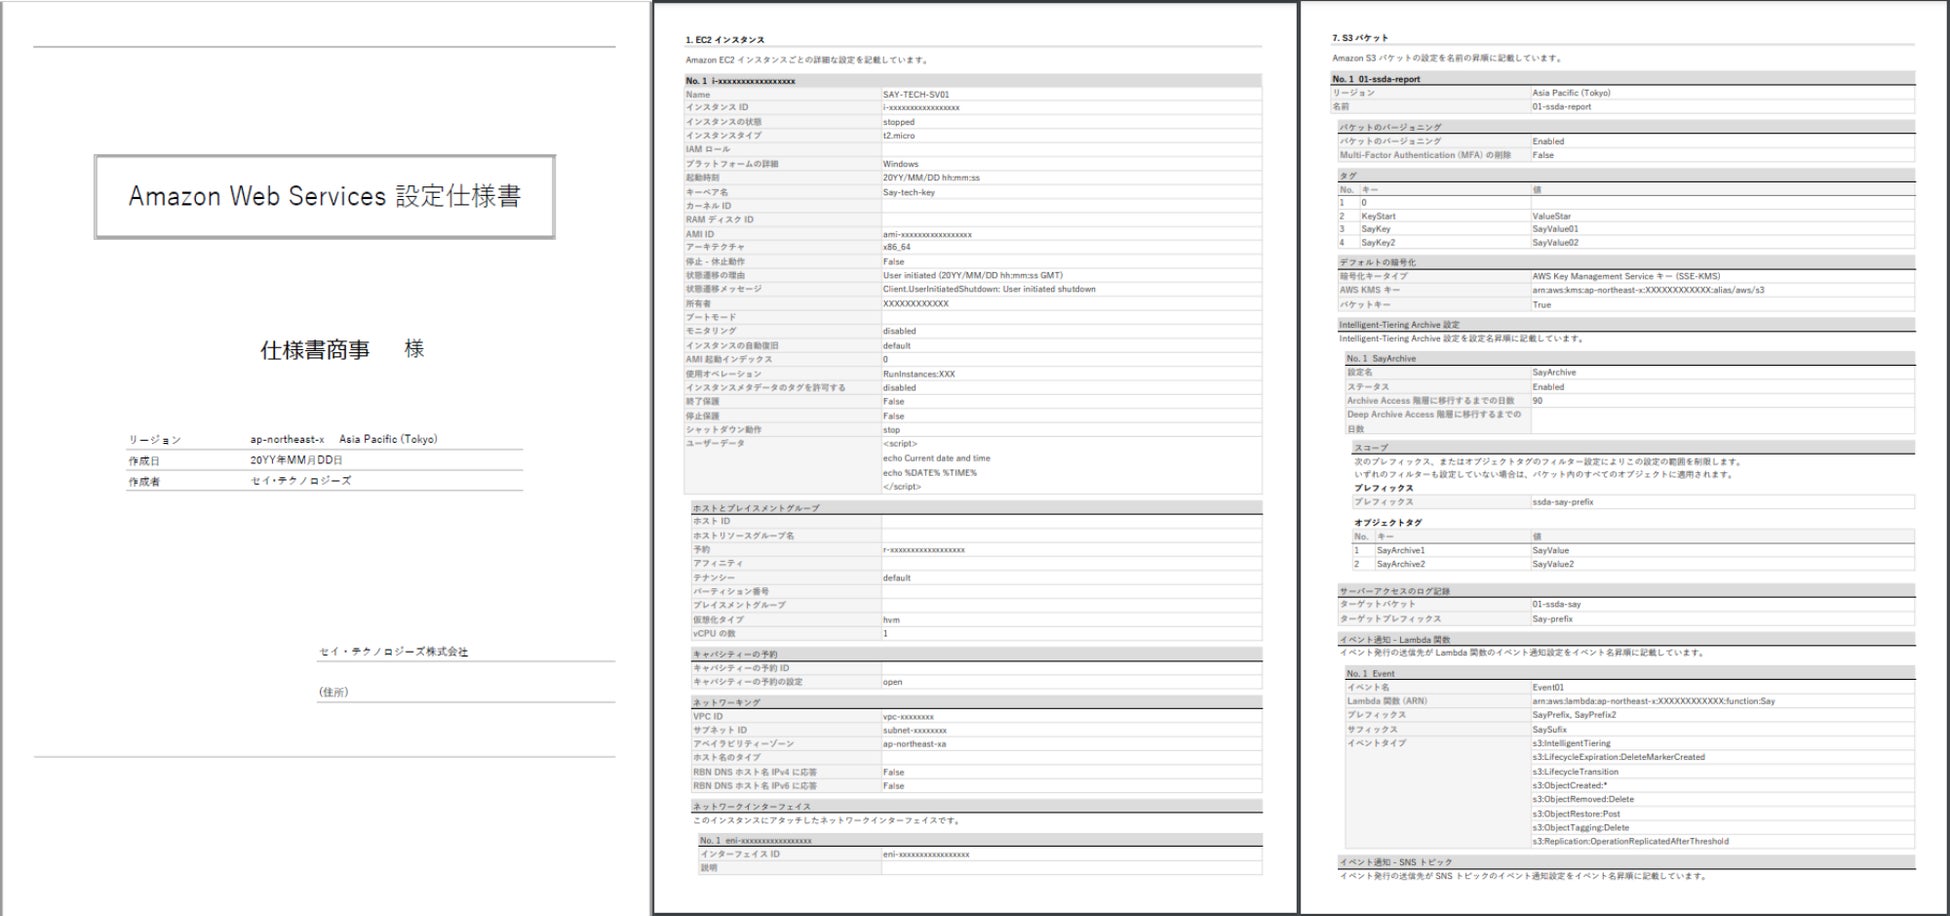Click the platform value "Windows"

click(x=901, y=164)
